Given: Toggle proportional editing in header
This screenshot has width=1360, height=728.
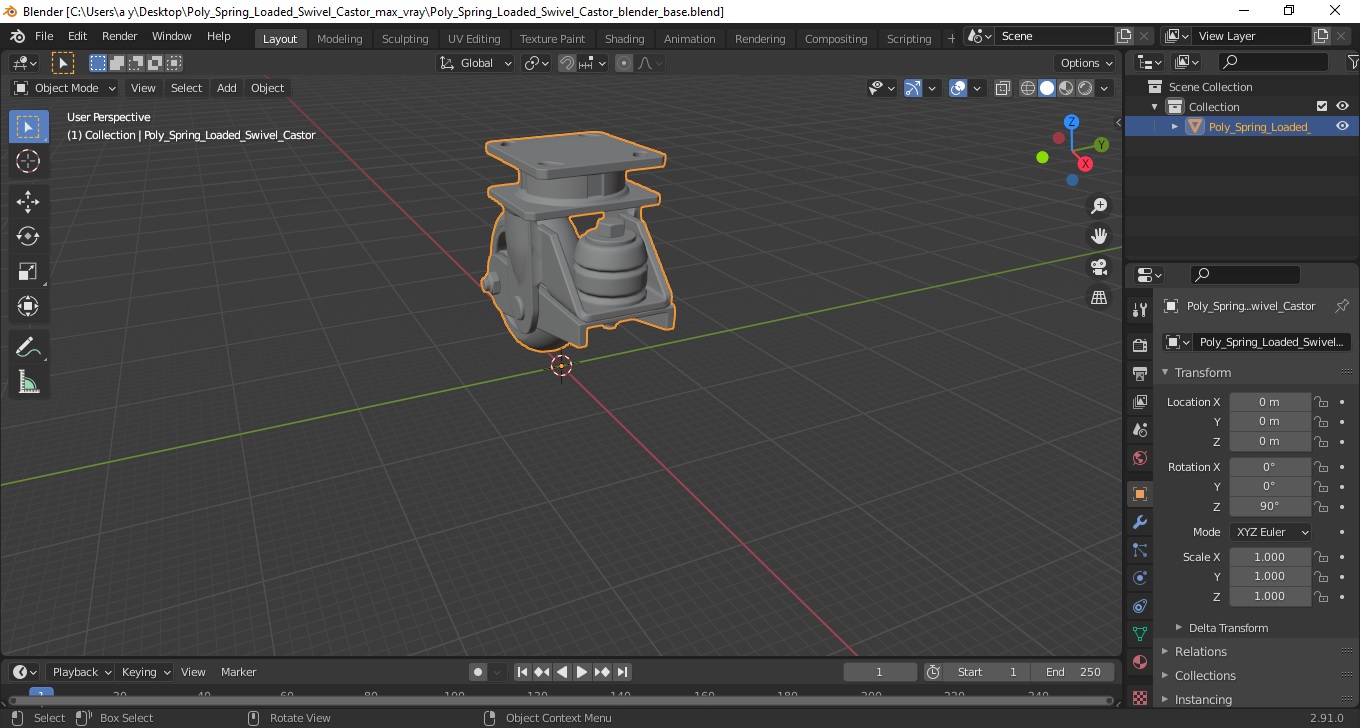Looking at the screenshot, I should coord(624,63).
